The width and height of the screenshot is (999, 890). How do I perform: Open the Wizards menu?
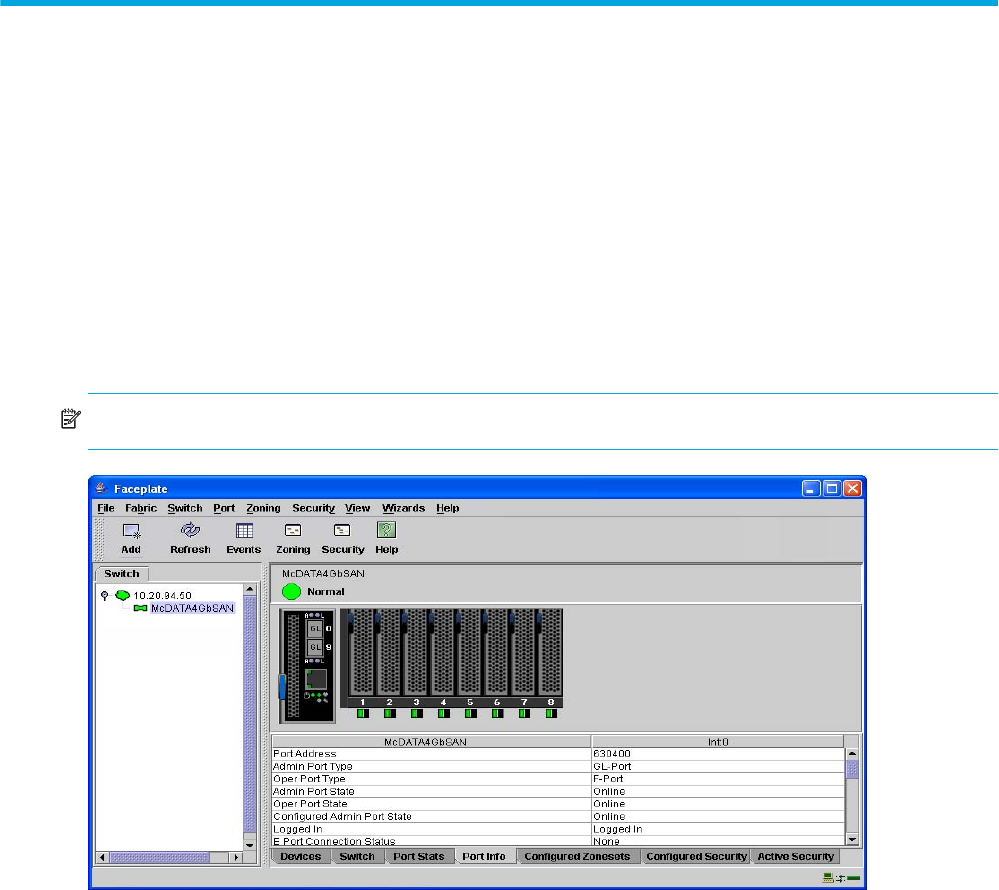pos(403,508)
